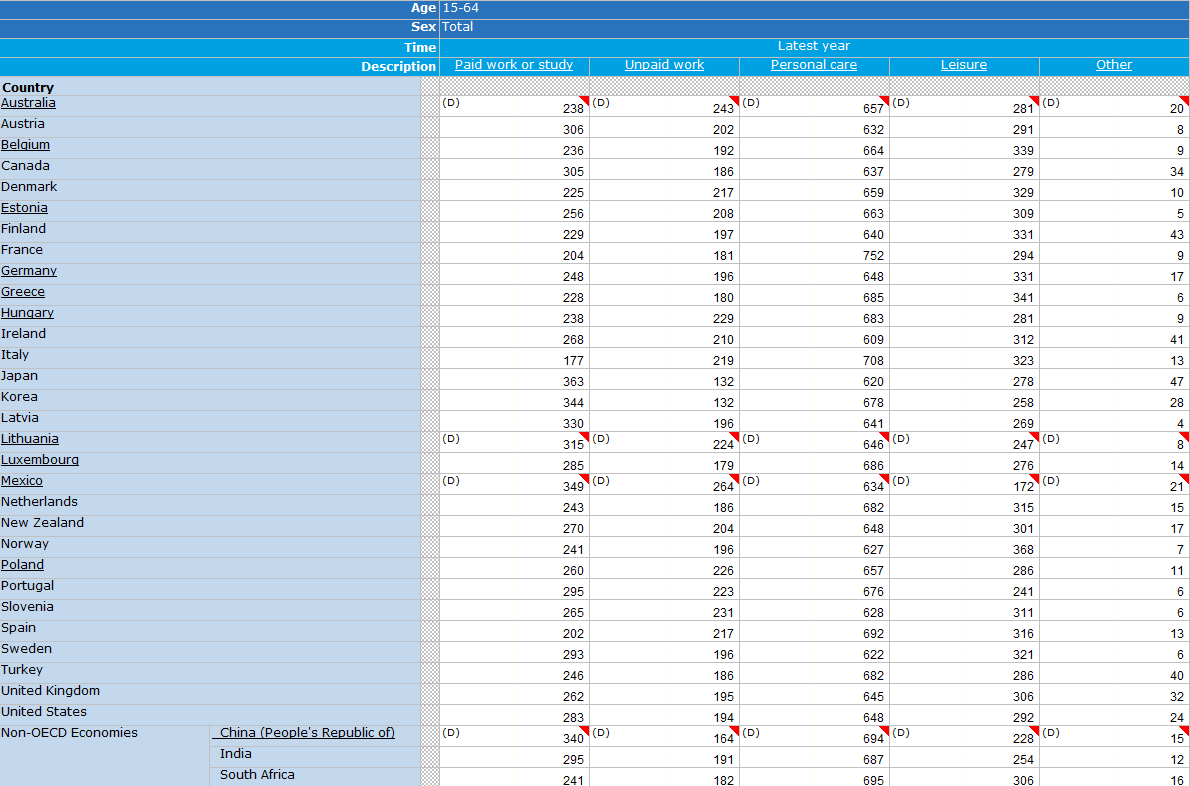Select Japan's Paid work value 363
This screenshot has width=1190, height=786.
(x=573, y=382)
